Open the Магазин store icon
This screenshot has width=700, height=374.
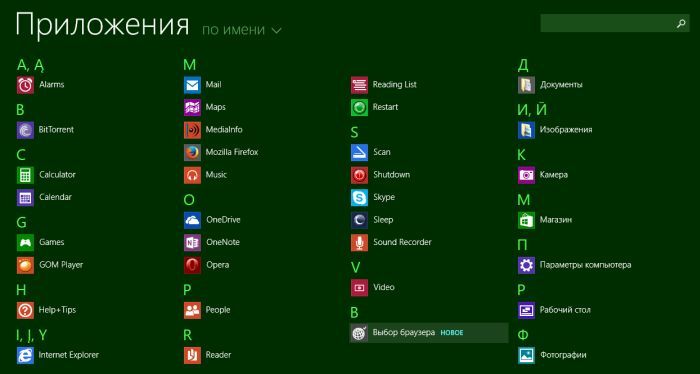(x=526, y=220)
